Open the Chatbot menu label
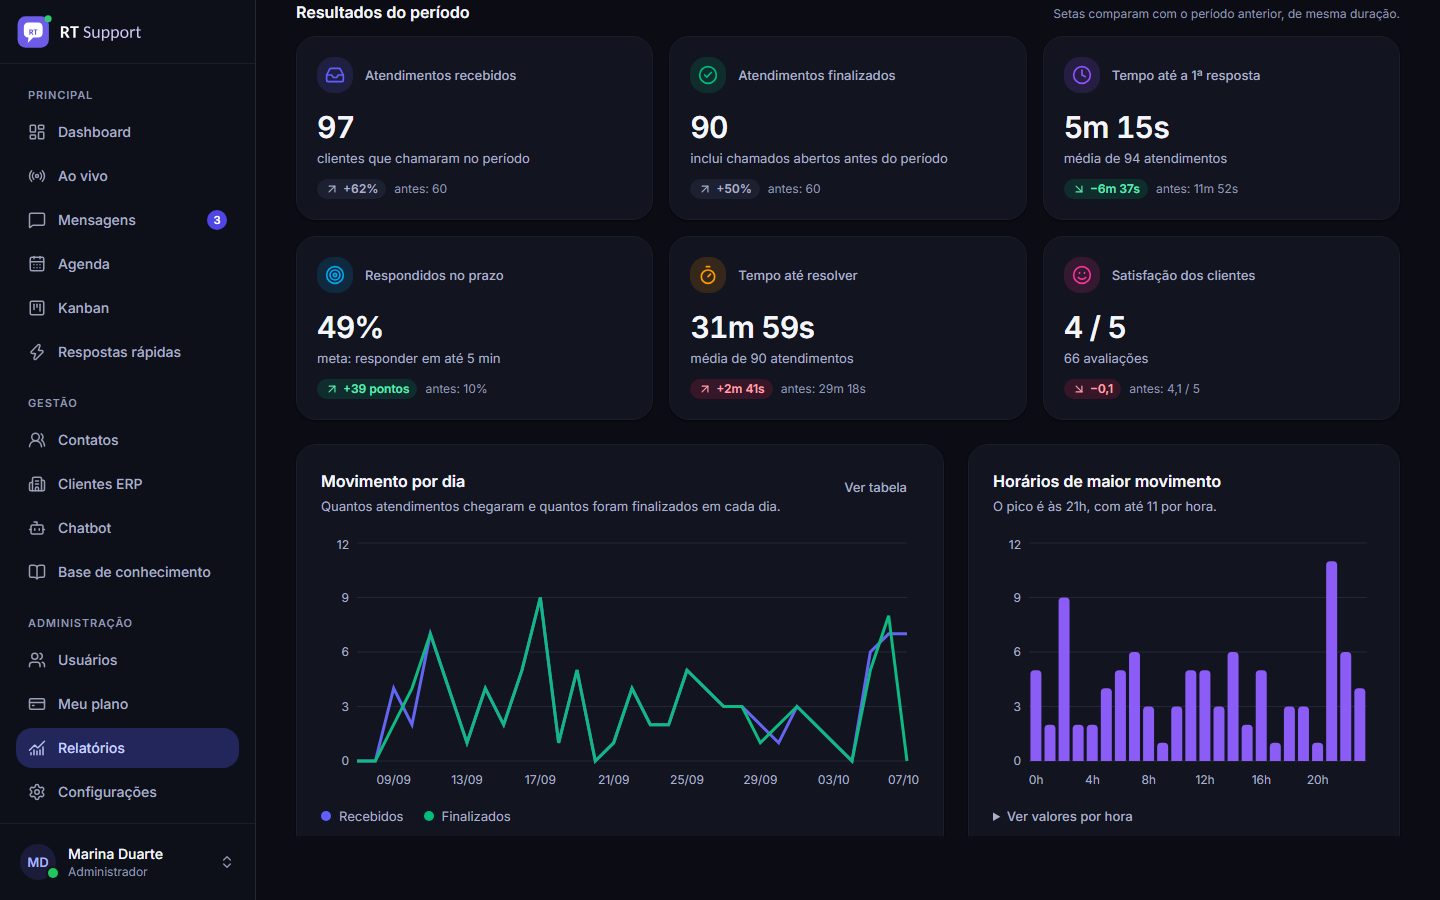The height and width of the screenshot is (900, 1440). (x=85, y=528)
